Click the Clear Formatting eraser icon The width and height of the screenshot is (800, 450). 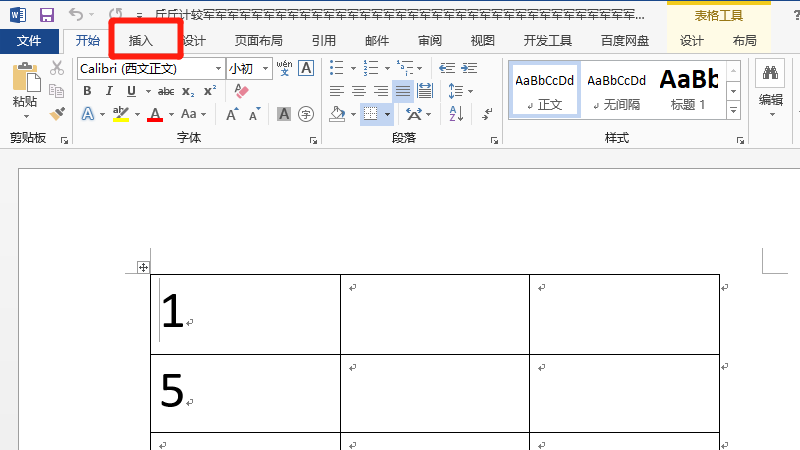(240, 91)
